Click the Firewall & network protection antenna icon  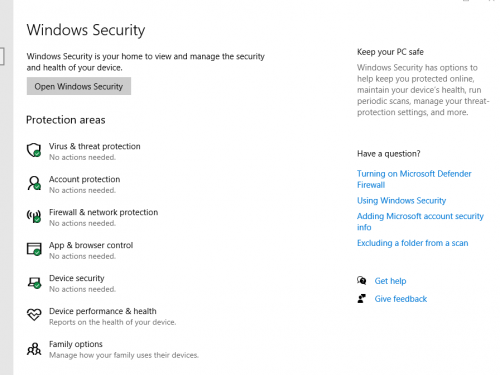pyautogui.click(x=34, y=216)
